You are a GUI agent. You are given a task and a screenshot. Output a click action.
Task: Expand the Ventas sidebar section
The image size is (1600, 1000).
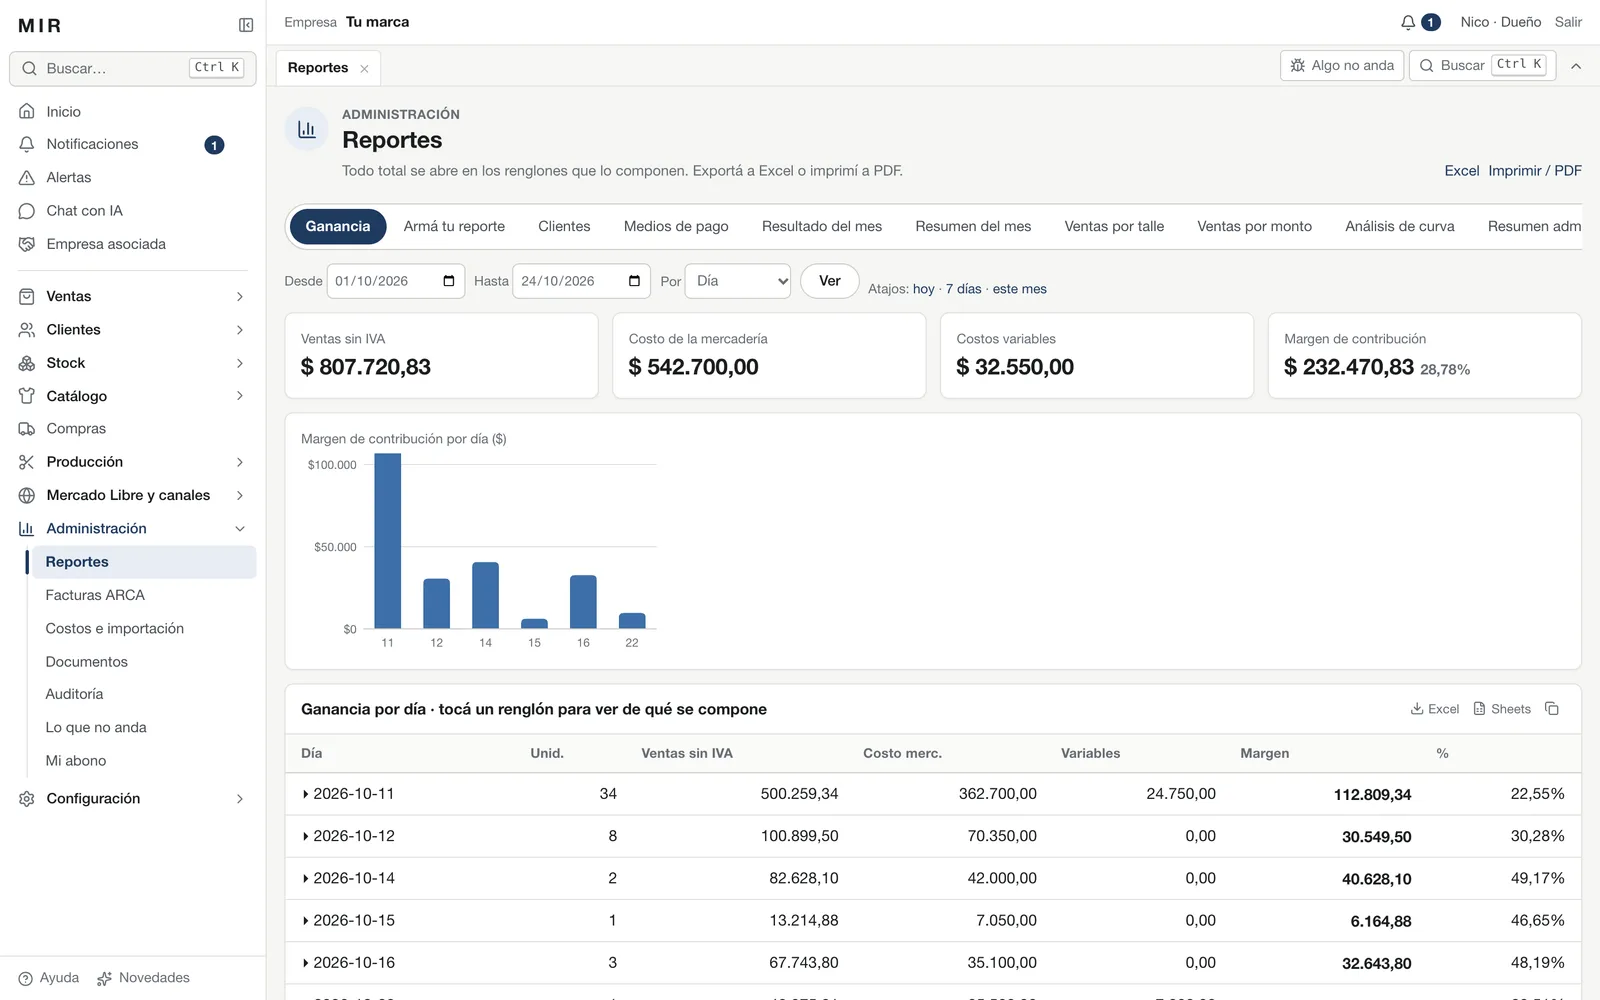point(132,297)
